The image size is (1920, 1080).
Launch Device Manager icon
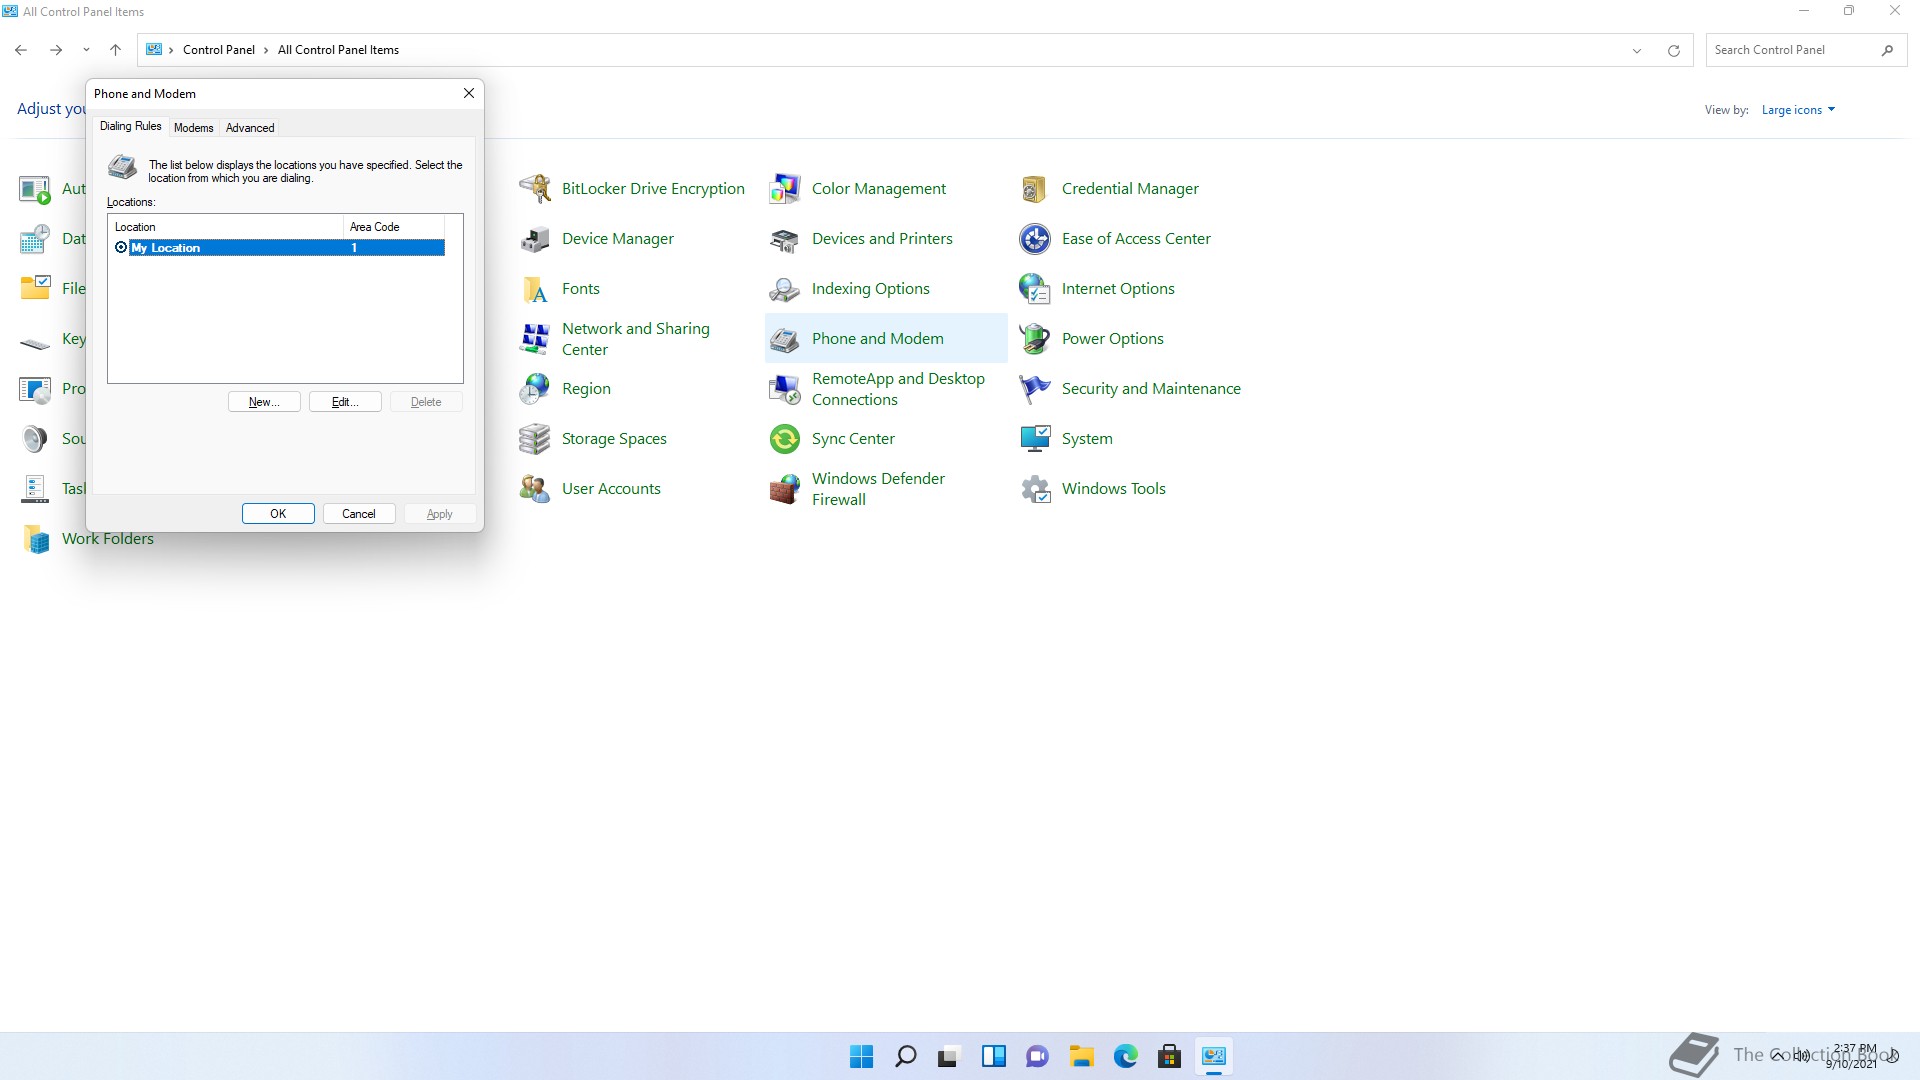pyautogui.click(x=535, y=238)
